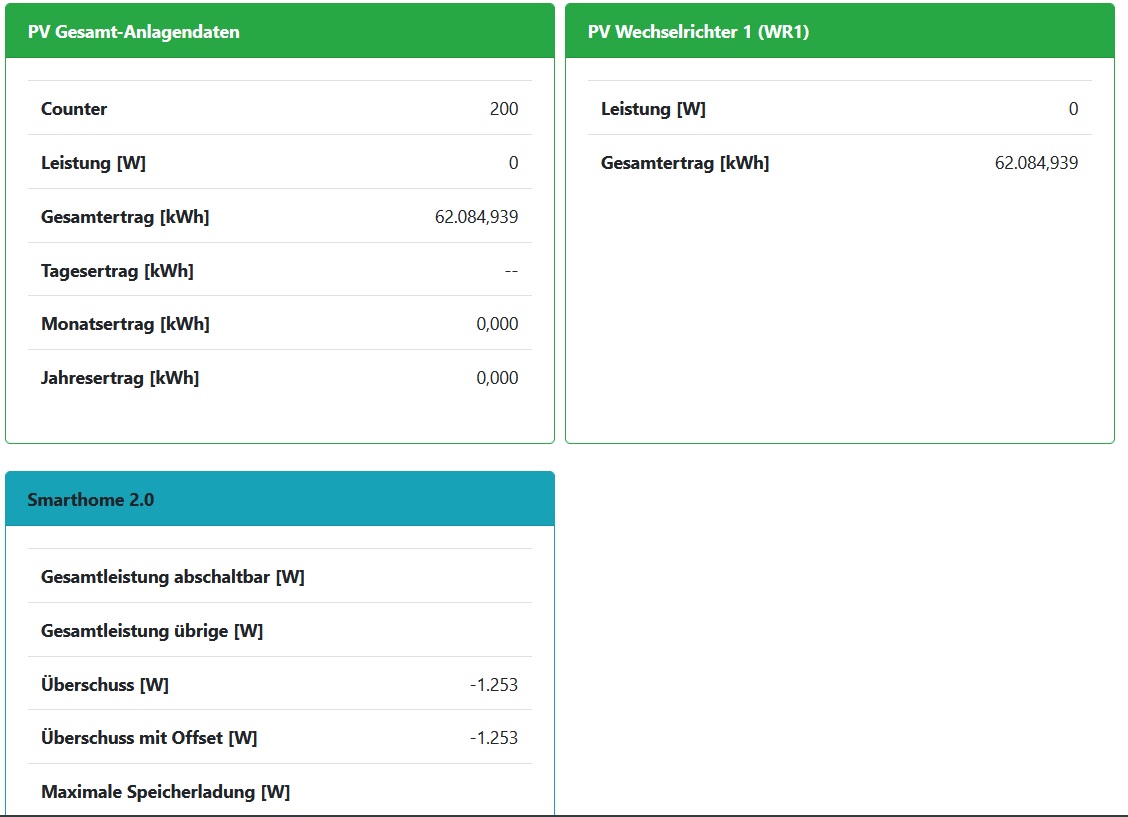The image size is (1128, 817).
Task: Select the Überschuss [W] label
Action: tap(105, 685)
